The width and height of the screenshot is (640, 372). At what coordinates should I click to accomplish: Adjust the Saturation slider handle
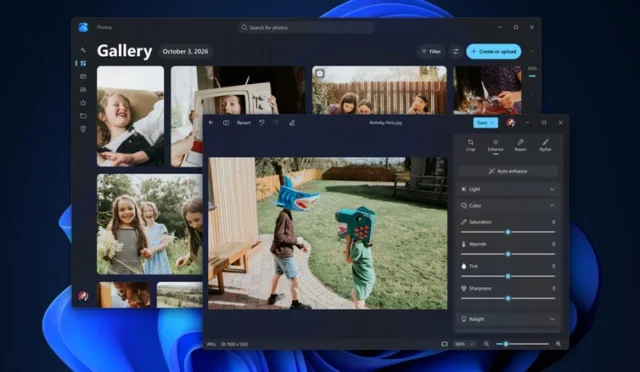[x=508, y=232]
